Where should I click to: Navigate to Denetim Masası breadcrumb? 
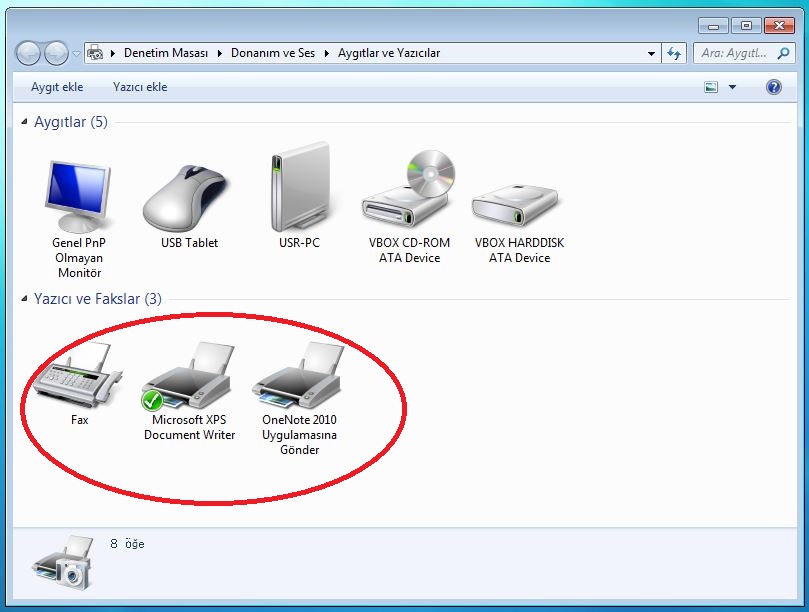166,53
